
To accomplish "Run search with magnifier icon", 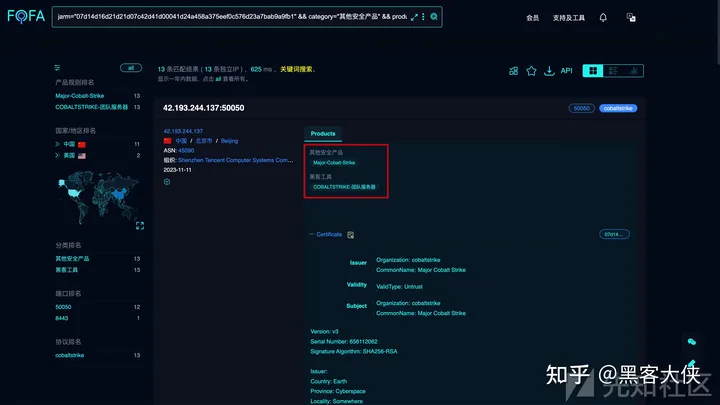I will pyautogui.click(x=433, y=17).
